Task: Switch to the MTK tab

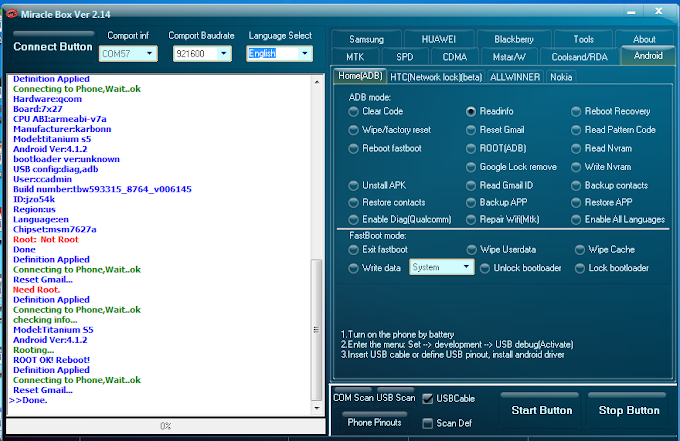Action: (x=355, y=57)
